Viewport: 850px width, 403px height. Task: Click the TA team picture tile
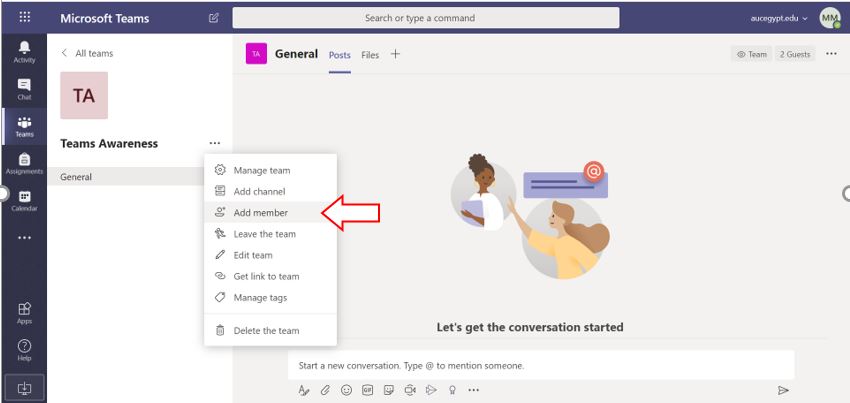point(84,95)
